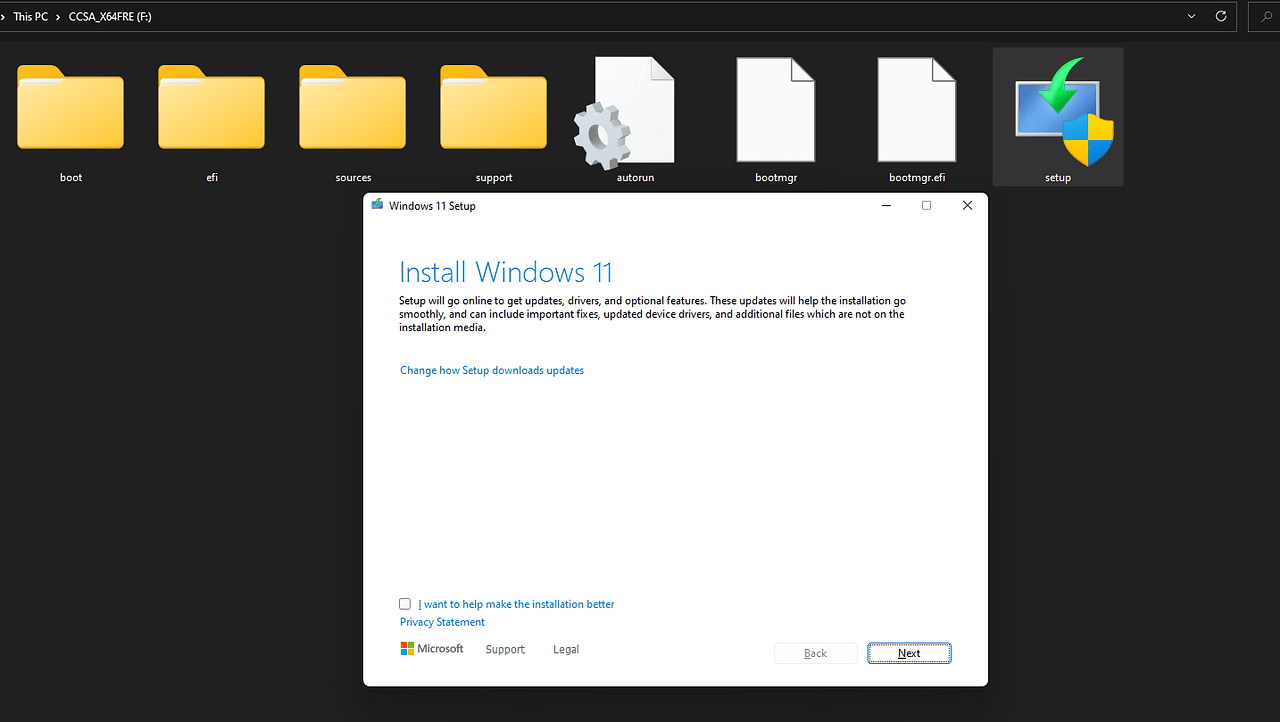Screen dimensions: 1280x722
Task: Click the Microsoft logo in Setup
Action: [432, 649]
